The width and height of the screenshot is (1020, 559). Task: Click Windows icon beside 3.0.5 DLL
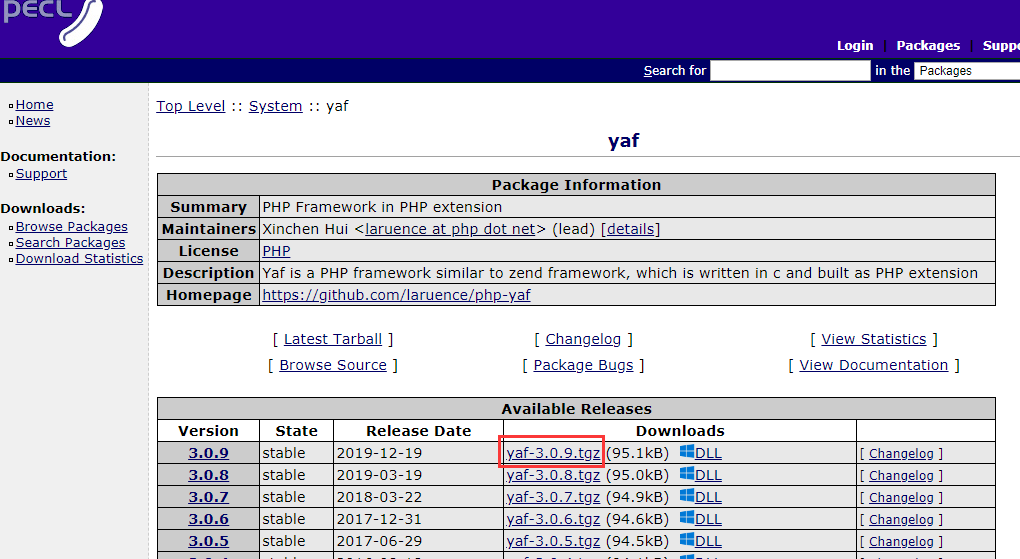686,540
